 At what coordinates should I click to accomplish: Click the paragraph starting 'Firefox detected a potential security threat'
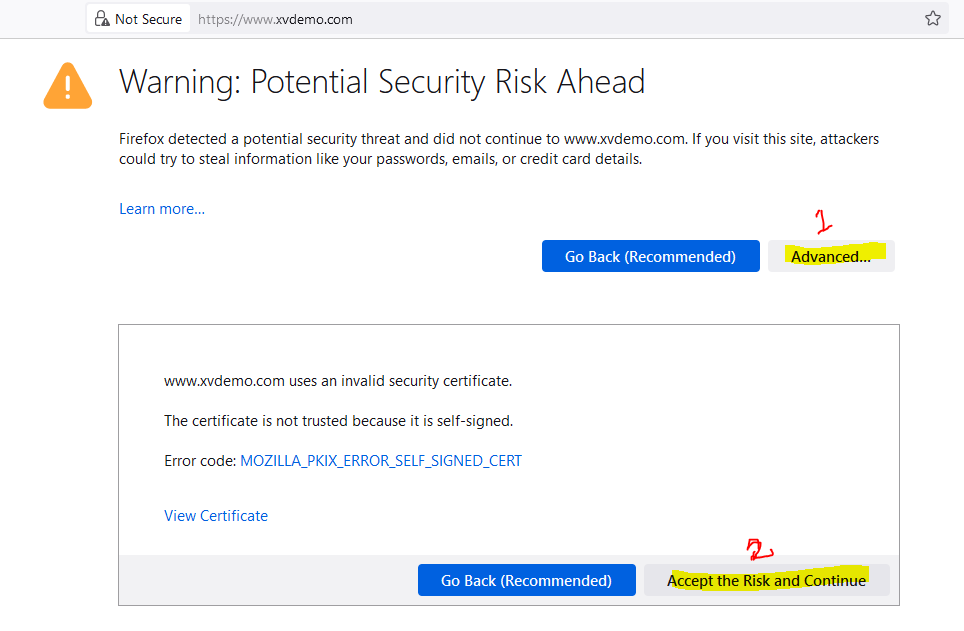click(x=499, y=149)
